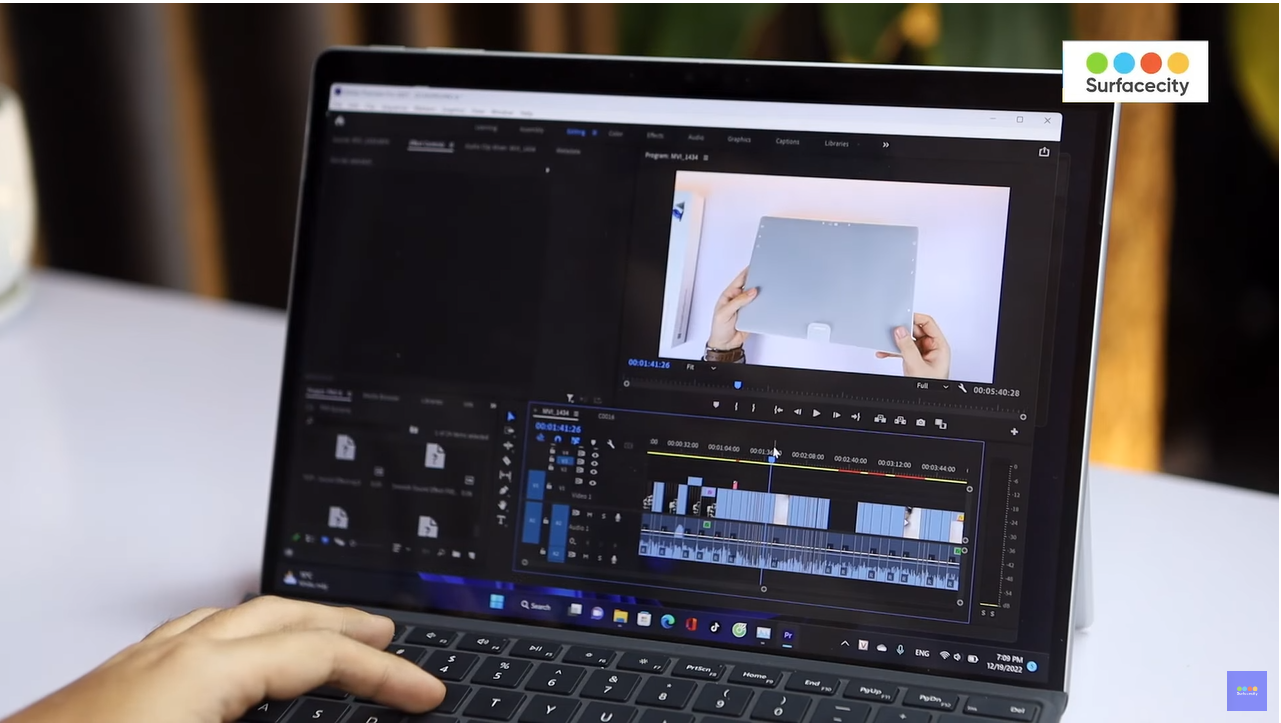Select the Hand tool
The width and height of the screenshot is (1281, 723).
click(x=503, y=505)
